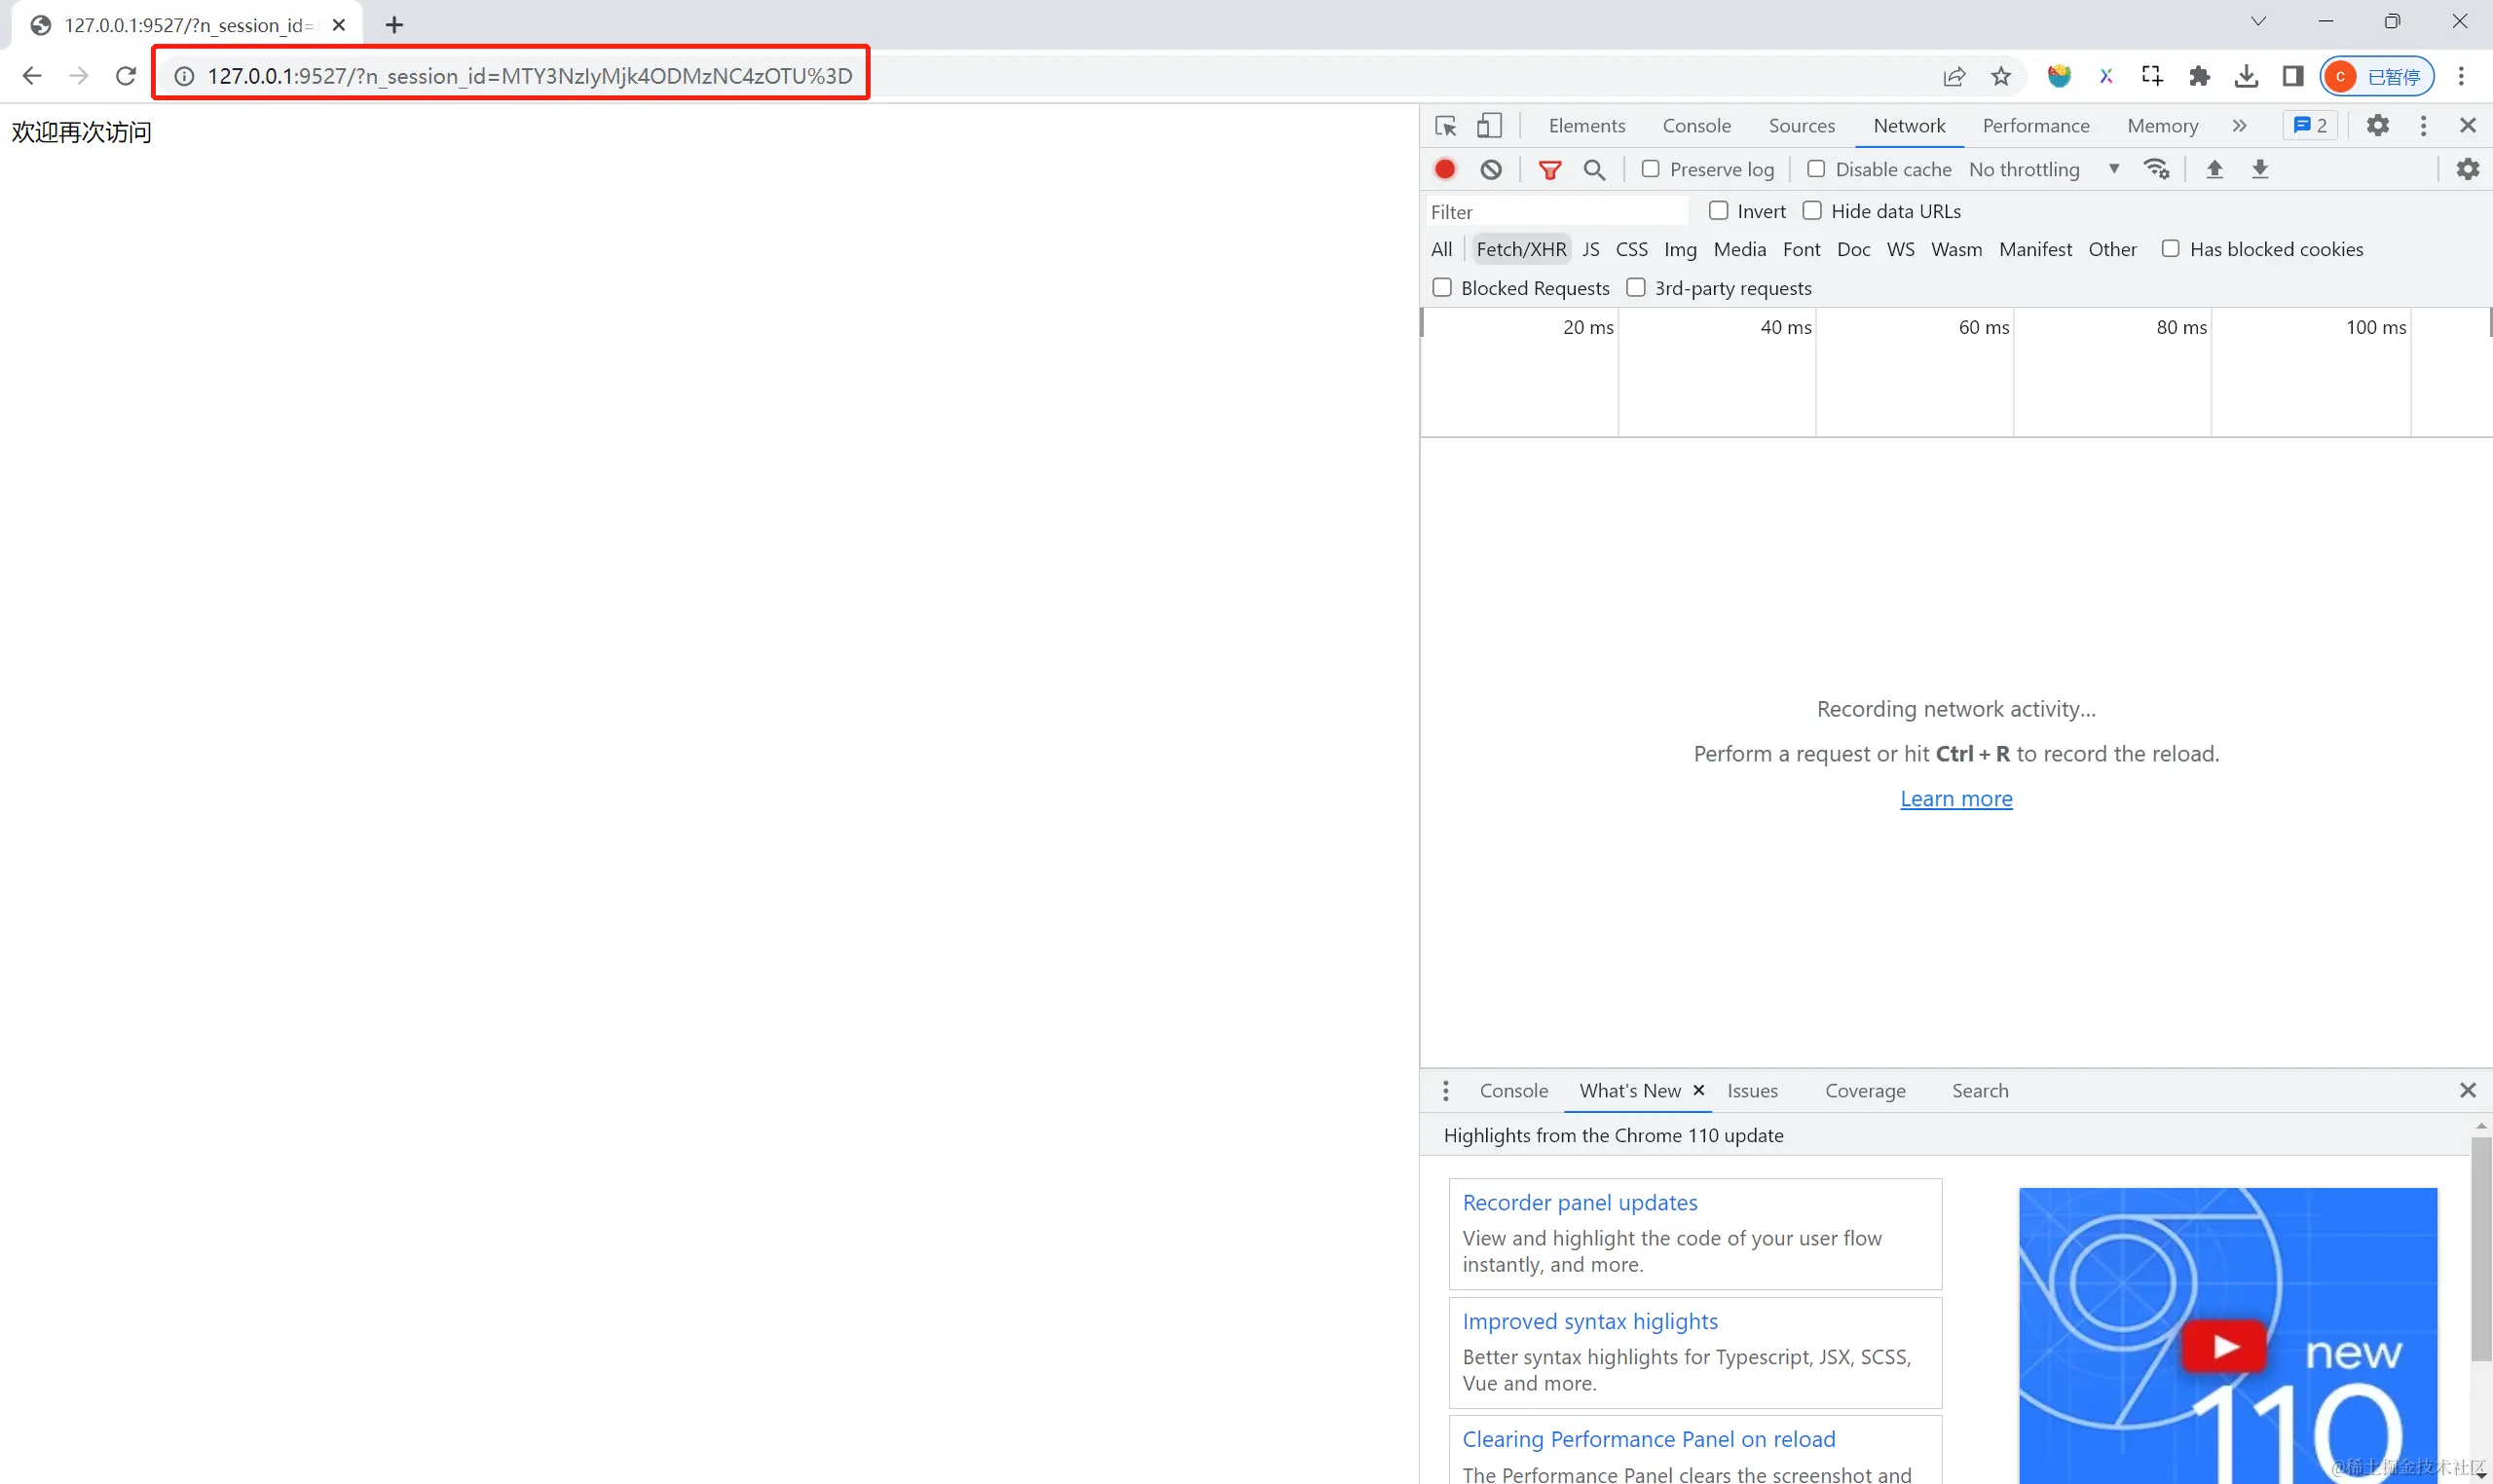Open network conditions wifi icon
Screen dimensions: 2493x1484
click(2156, 169)
